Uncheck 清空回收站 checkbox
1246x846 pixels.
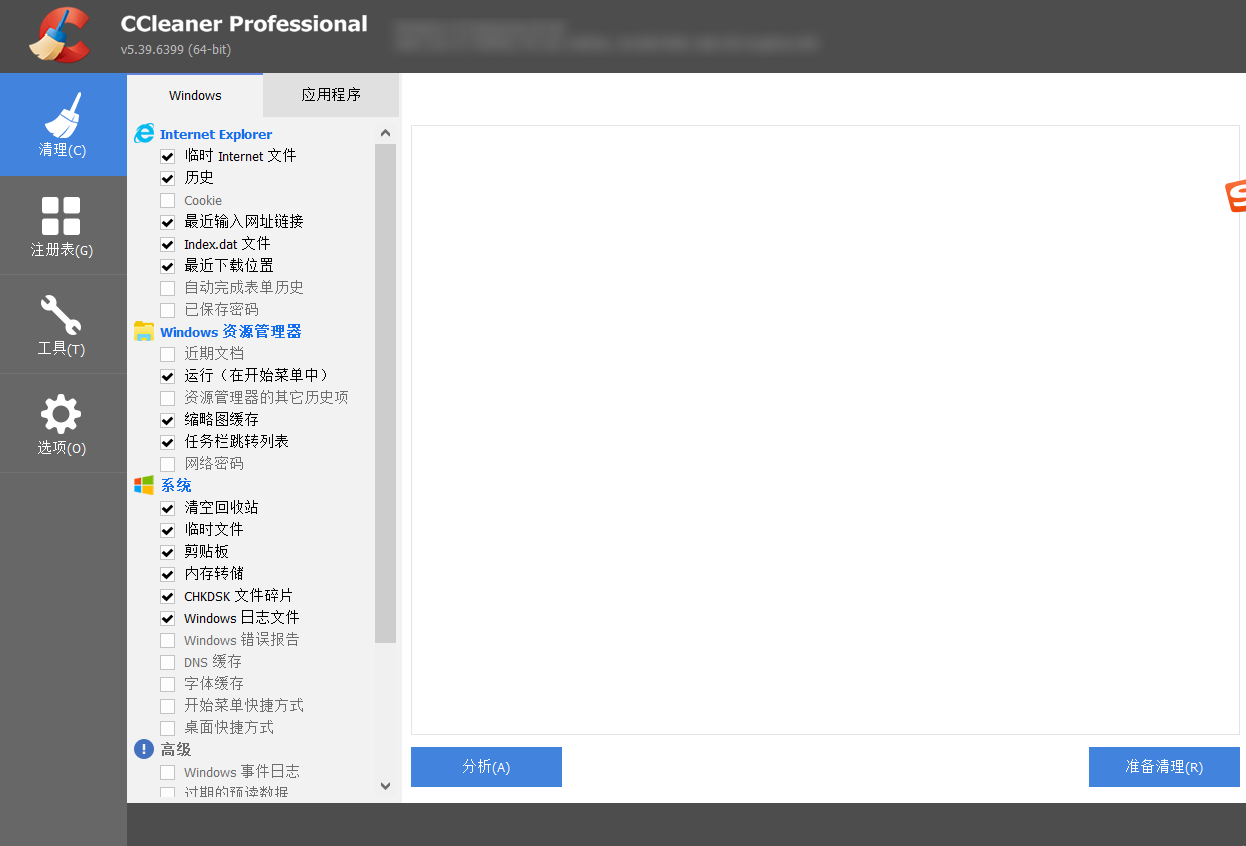(167, 509)
